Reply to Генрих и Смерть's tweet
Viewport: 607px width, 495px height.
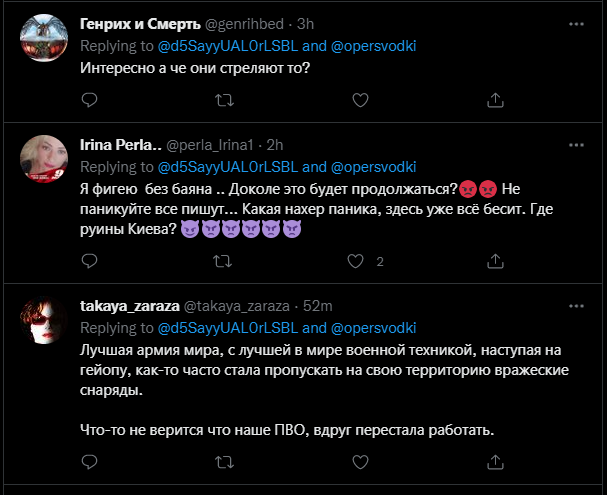click(88, 99)
